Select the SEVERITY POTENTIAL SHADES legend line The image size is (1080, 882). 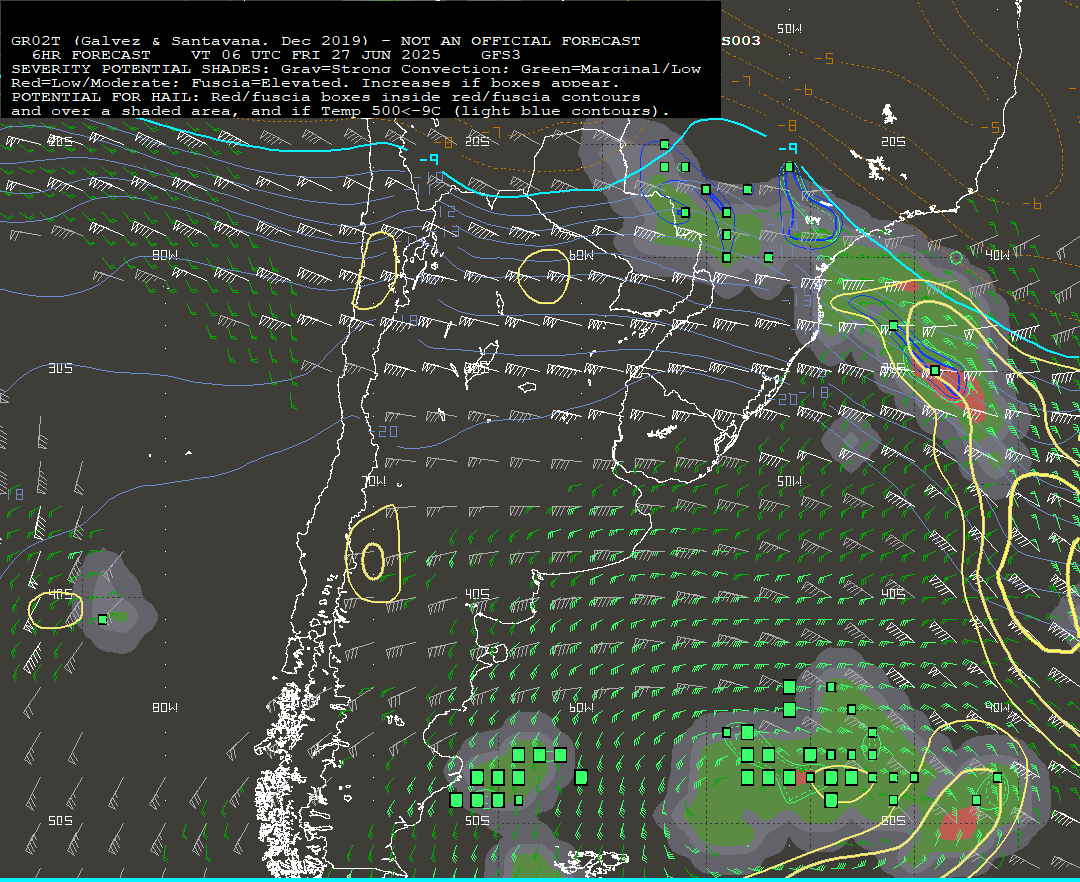pyautogui.click(x=355, y=69)
